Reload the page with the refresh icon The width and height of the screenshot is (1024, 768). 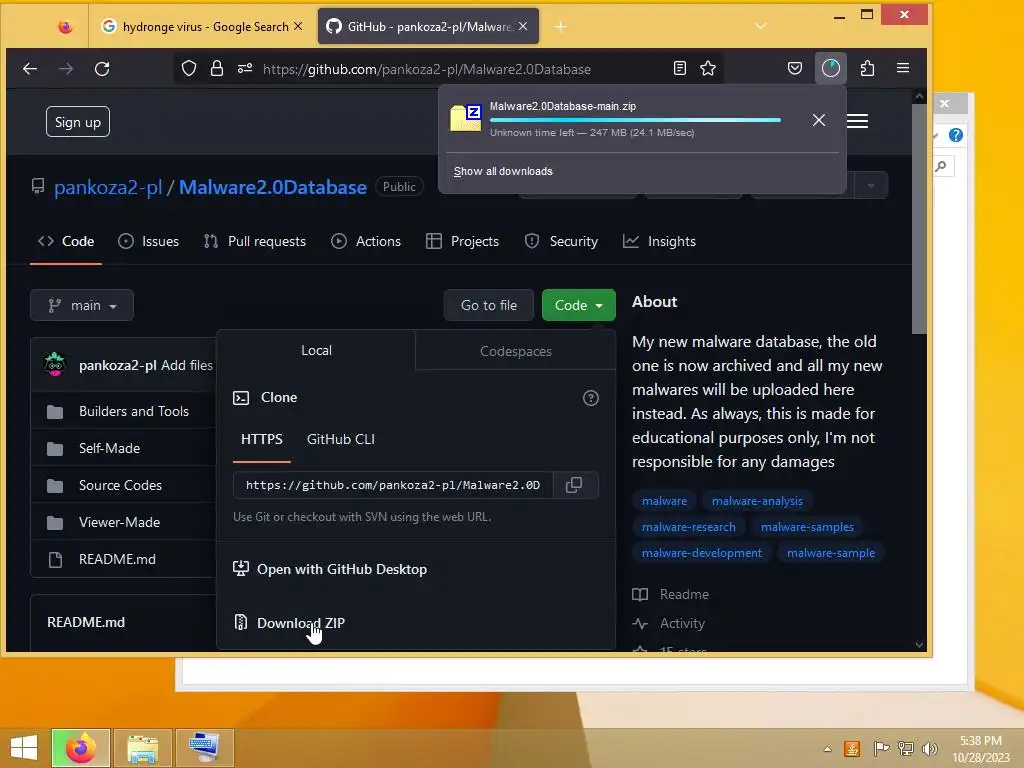point(102,69)
